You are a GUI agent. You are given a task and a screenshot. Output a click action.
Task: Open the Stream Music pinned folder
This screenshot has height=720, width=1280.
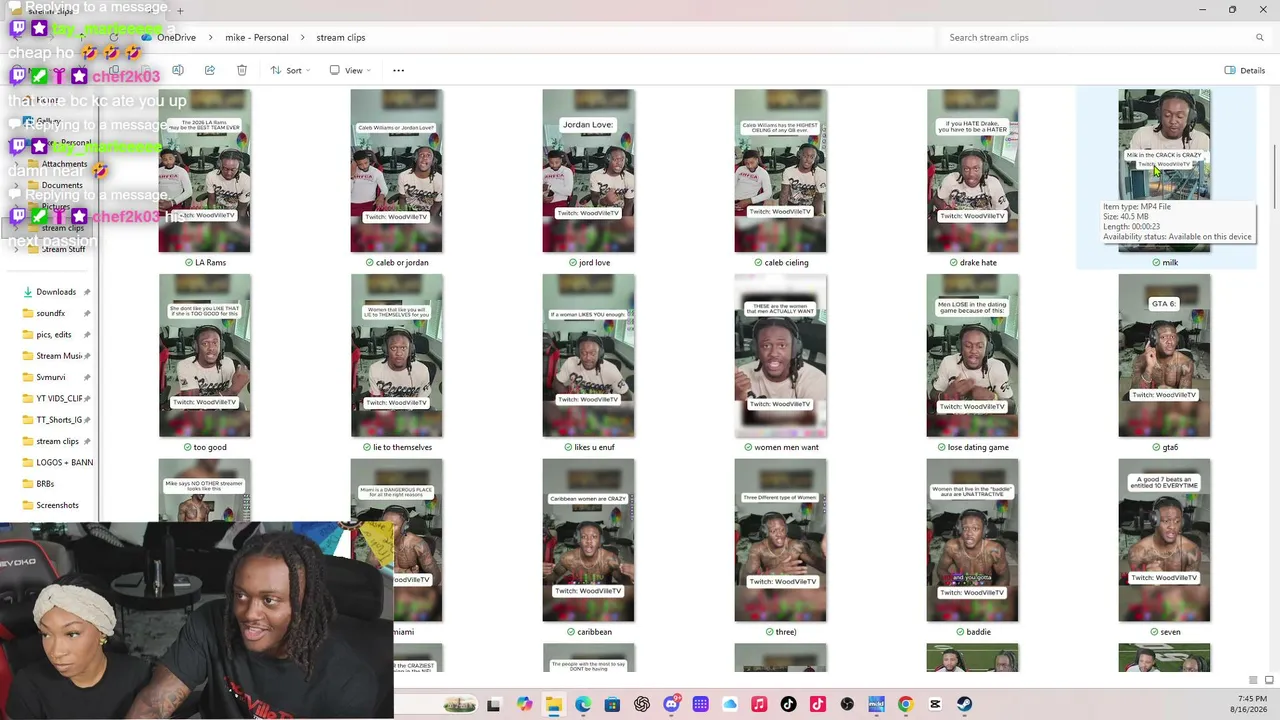point(58,356)
